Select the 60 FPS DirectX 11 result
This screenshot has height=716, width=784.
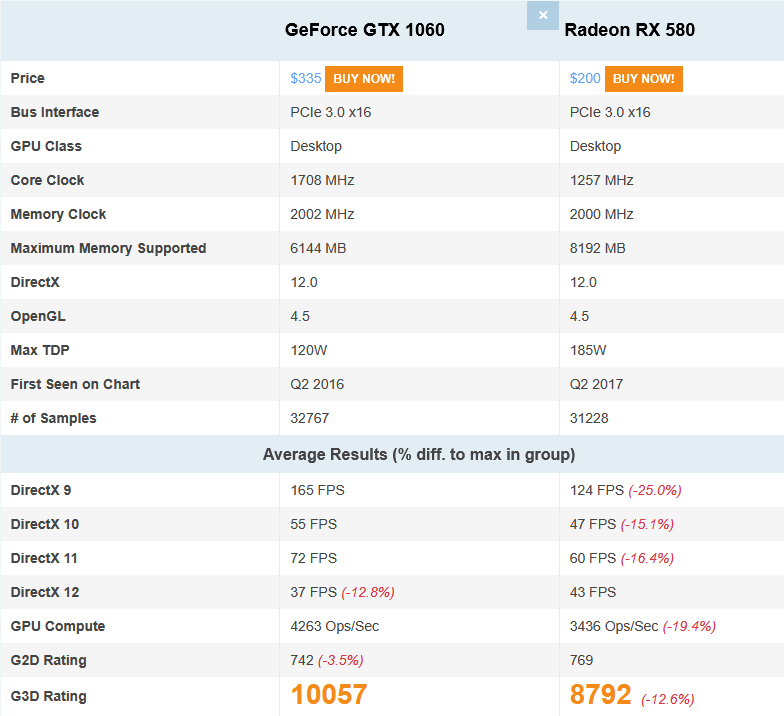(x=593, y=558)
